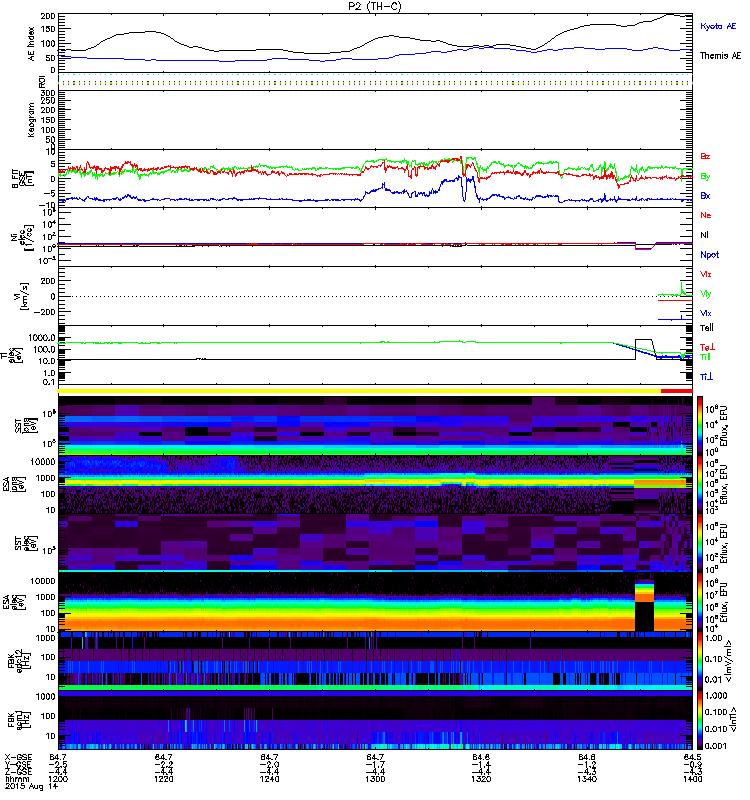This screenshot has width=750, height=800.
Task: Select the blue "Ti⊥" temperature legend label
Action: tap(707, 377)
